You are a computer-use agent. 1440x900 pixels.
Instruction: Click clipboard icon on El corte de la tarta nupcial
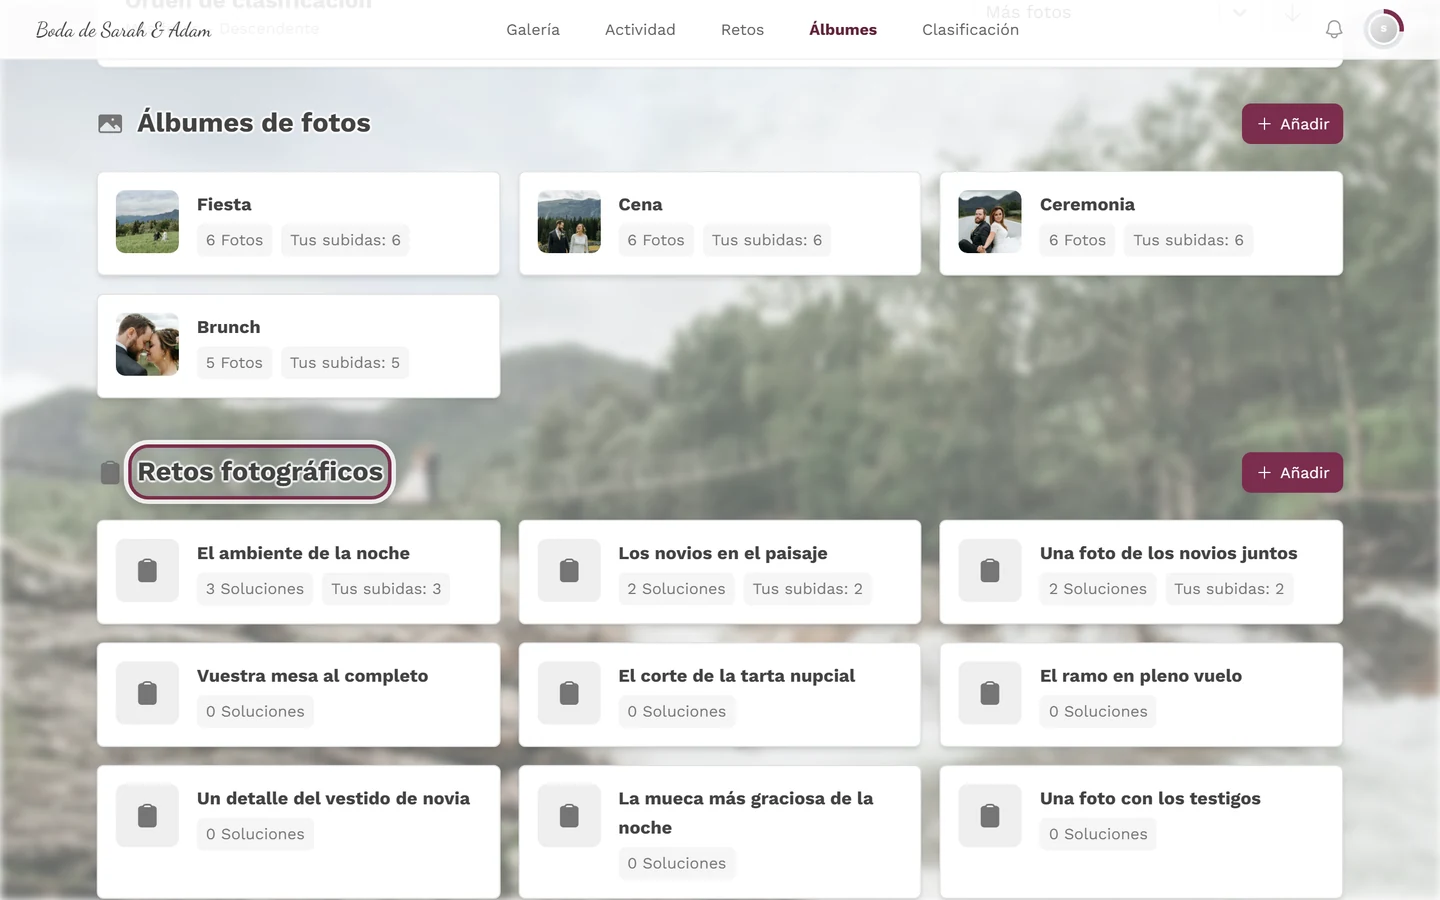pos(569,693)
